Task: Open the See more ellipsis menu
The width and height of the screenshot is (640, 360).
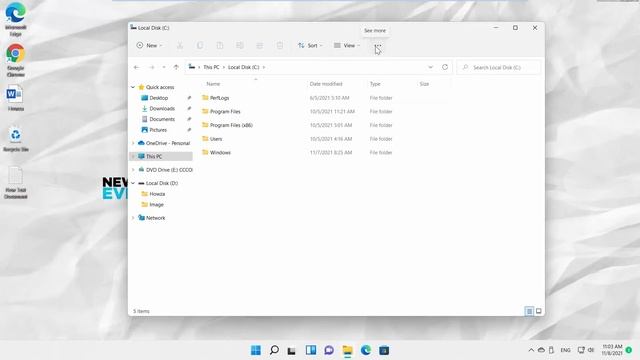Action: [378, 45]
